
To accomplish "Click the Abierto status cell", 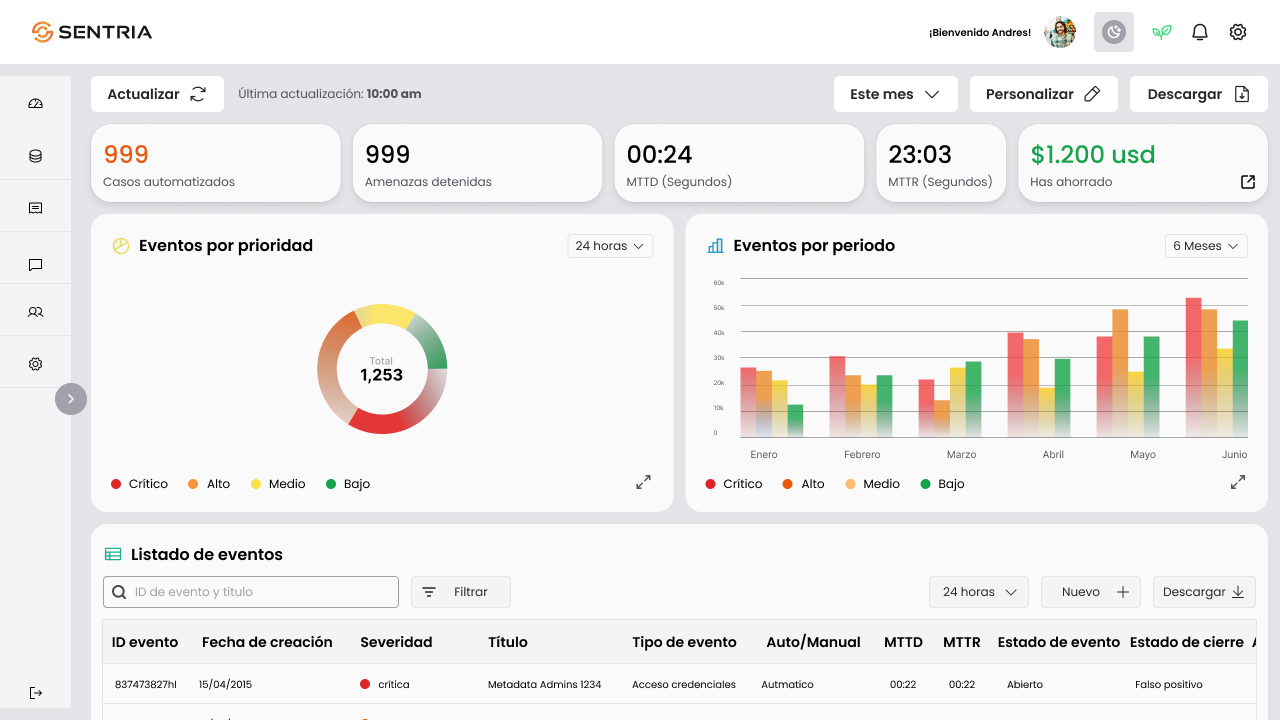I will point(1025,685).
